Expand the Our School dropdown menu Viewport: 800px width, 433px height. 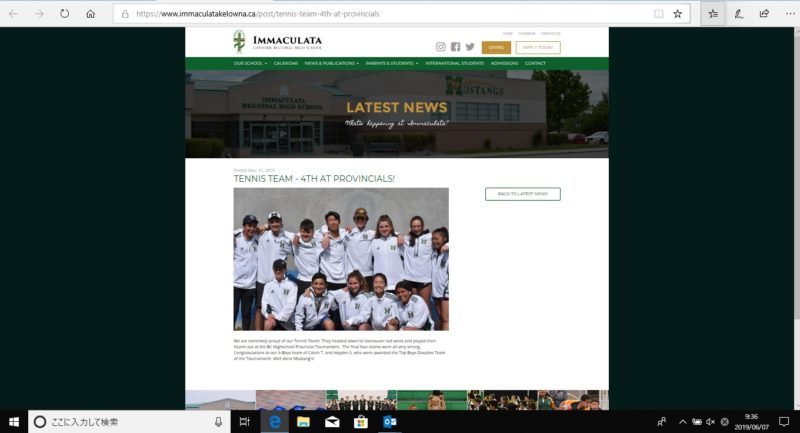tap(250, 63)
